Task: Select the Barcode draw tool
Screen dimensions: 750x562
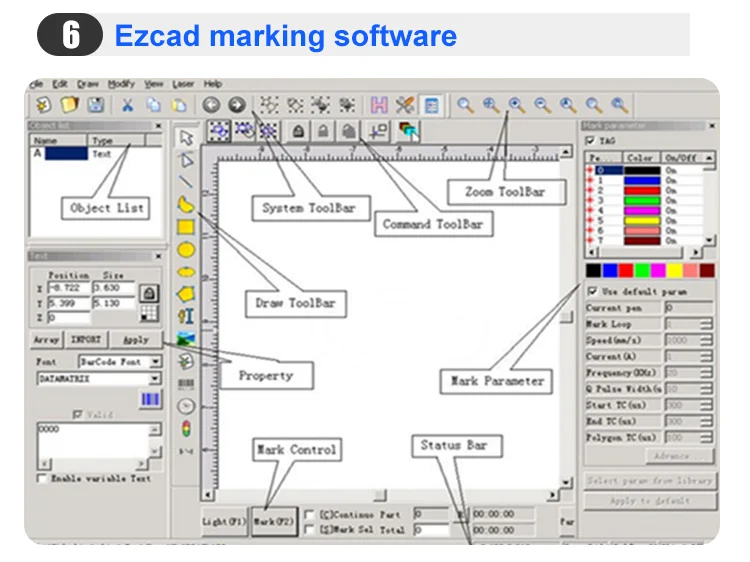Action: pyautogui.click(x=186, y=383)
